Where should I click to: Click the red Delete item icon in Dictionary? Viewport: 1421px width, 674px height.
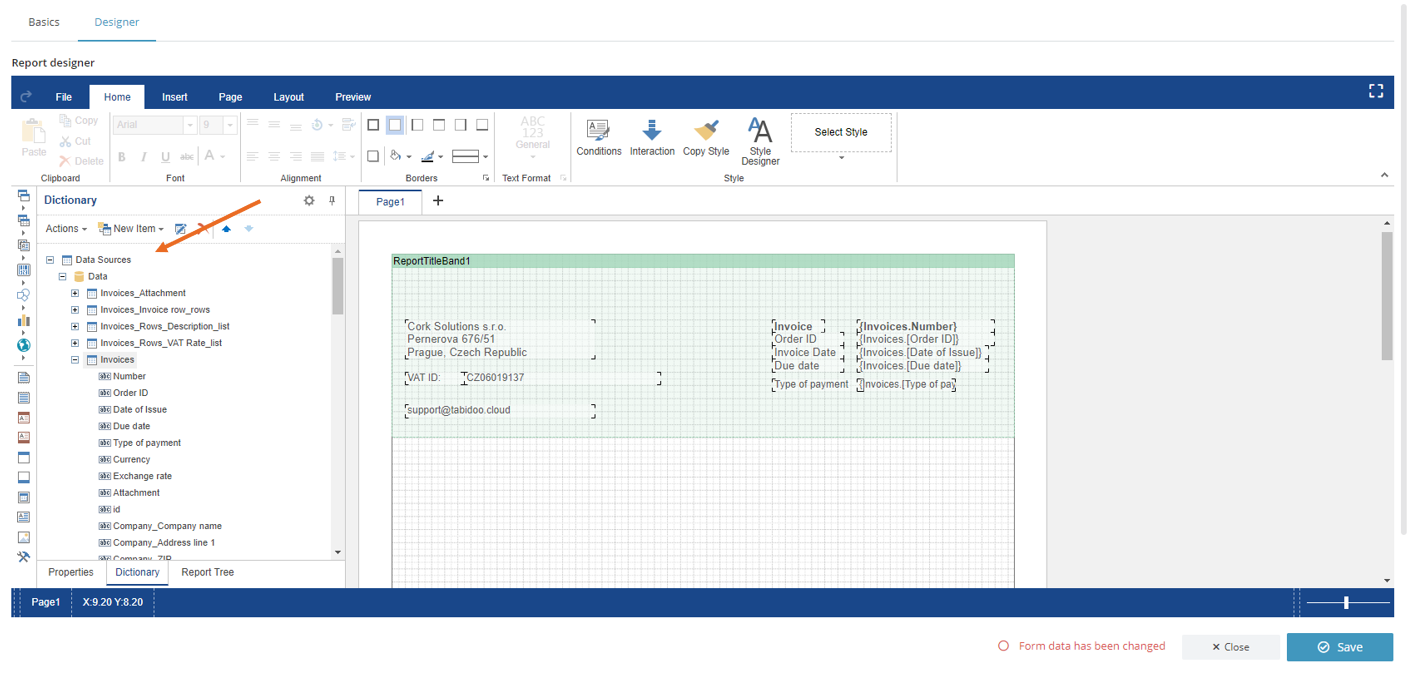[x=203, y=229]
